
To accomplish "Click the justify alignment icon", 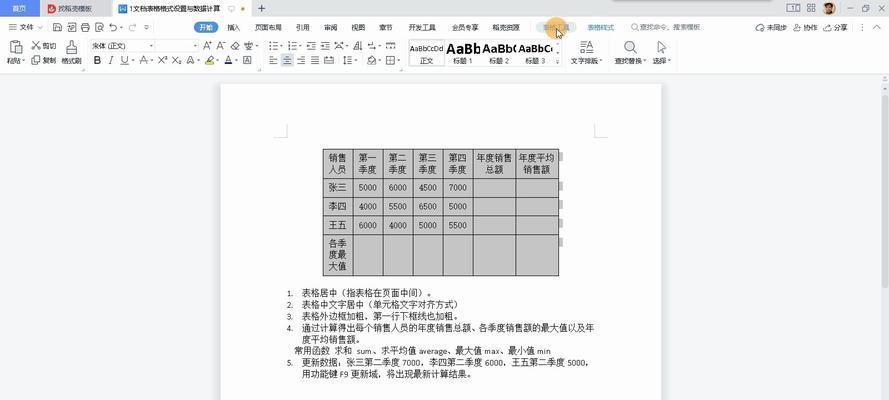I will coord(315,61).
